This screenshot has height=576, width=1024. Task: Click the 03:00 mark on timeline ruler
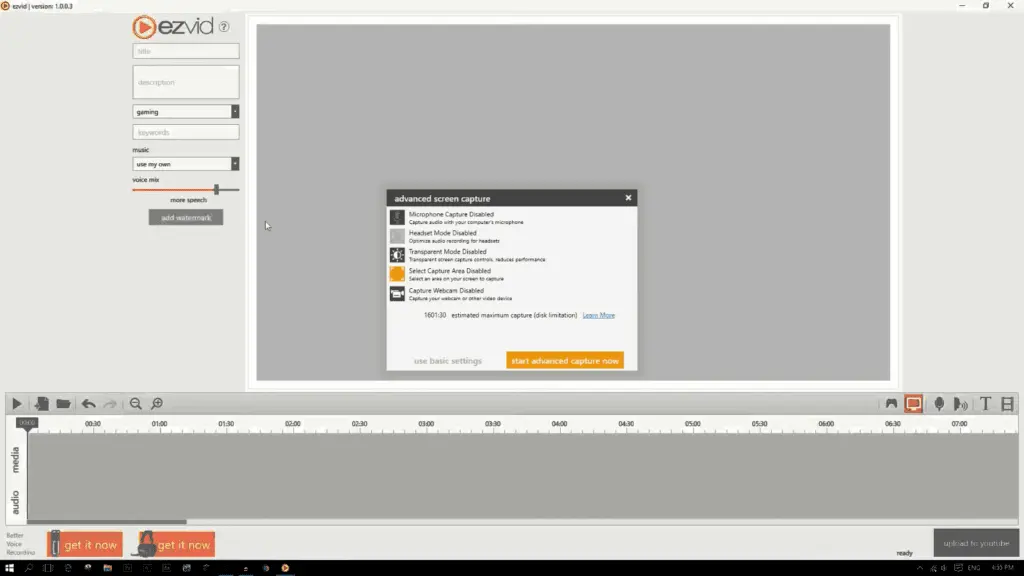coord(426,424)
